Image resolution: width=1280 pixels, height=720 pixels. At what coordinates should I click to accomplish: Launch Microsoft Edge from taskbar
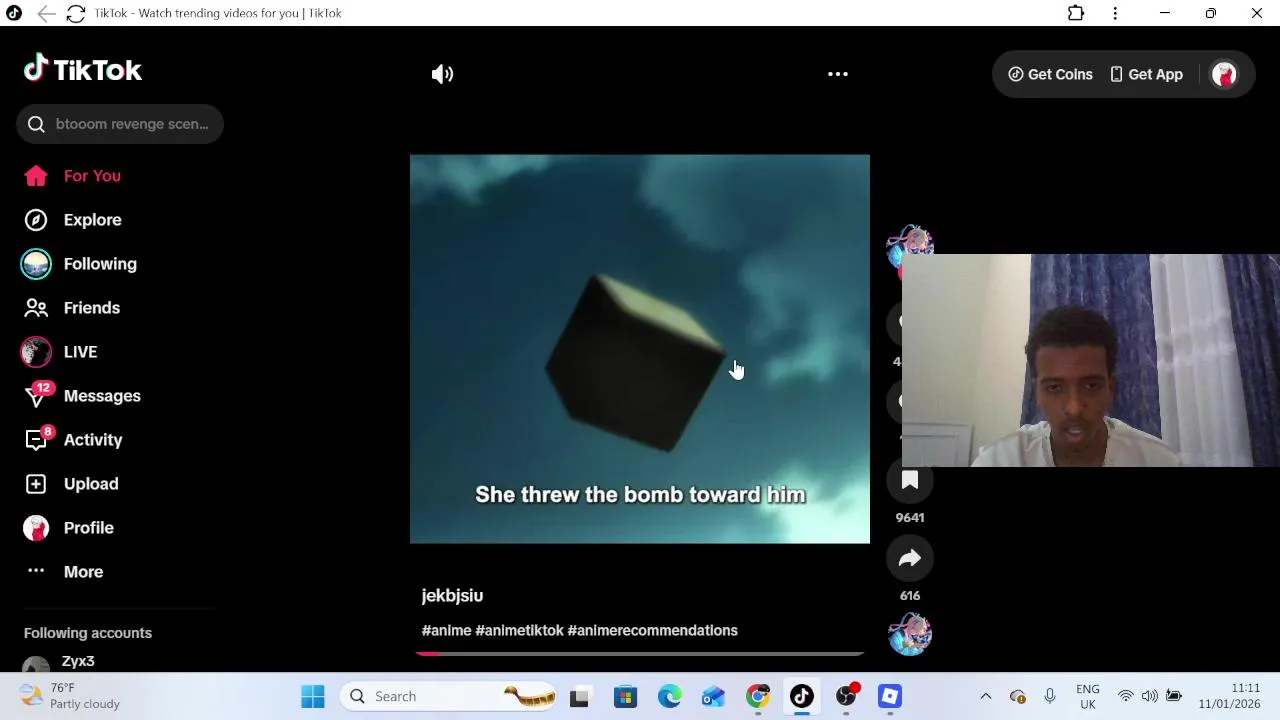tap(669, 696)
